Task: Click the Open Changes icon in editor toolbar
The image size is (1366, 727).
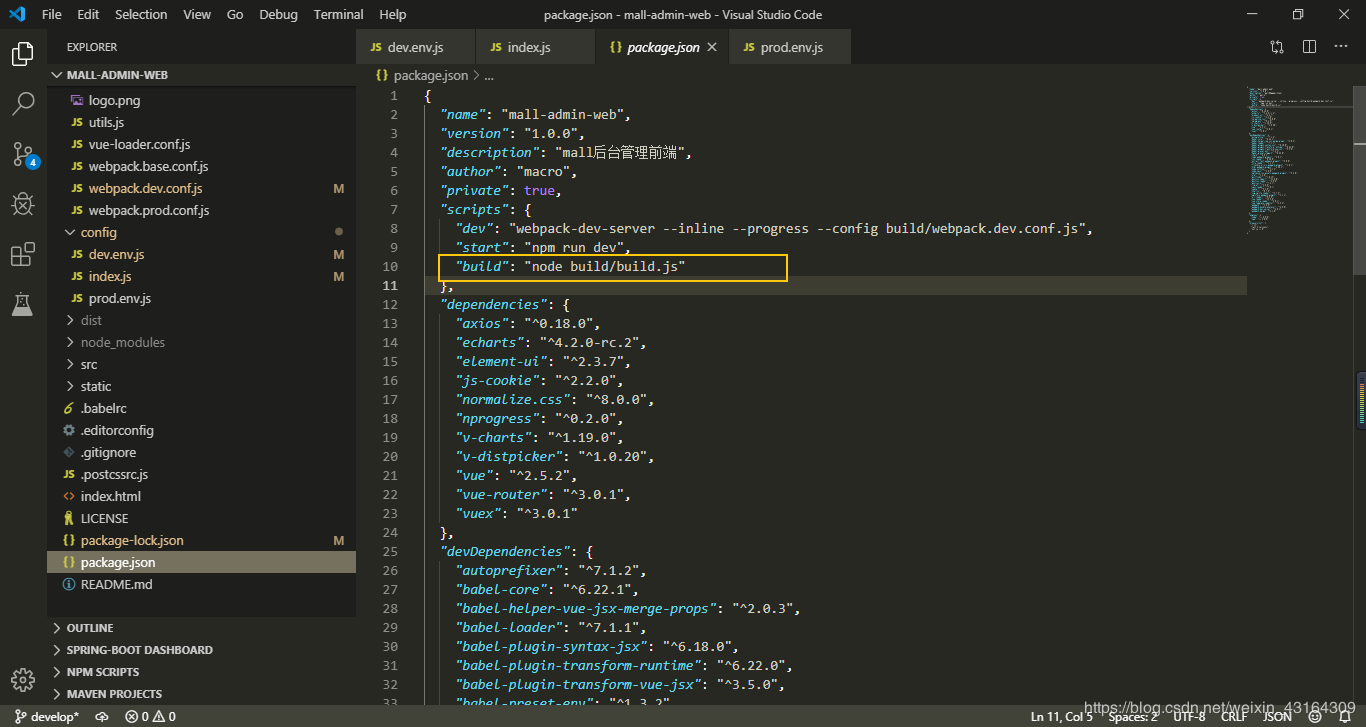Action: pyautogui.click(x=1277, y=47)
